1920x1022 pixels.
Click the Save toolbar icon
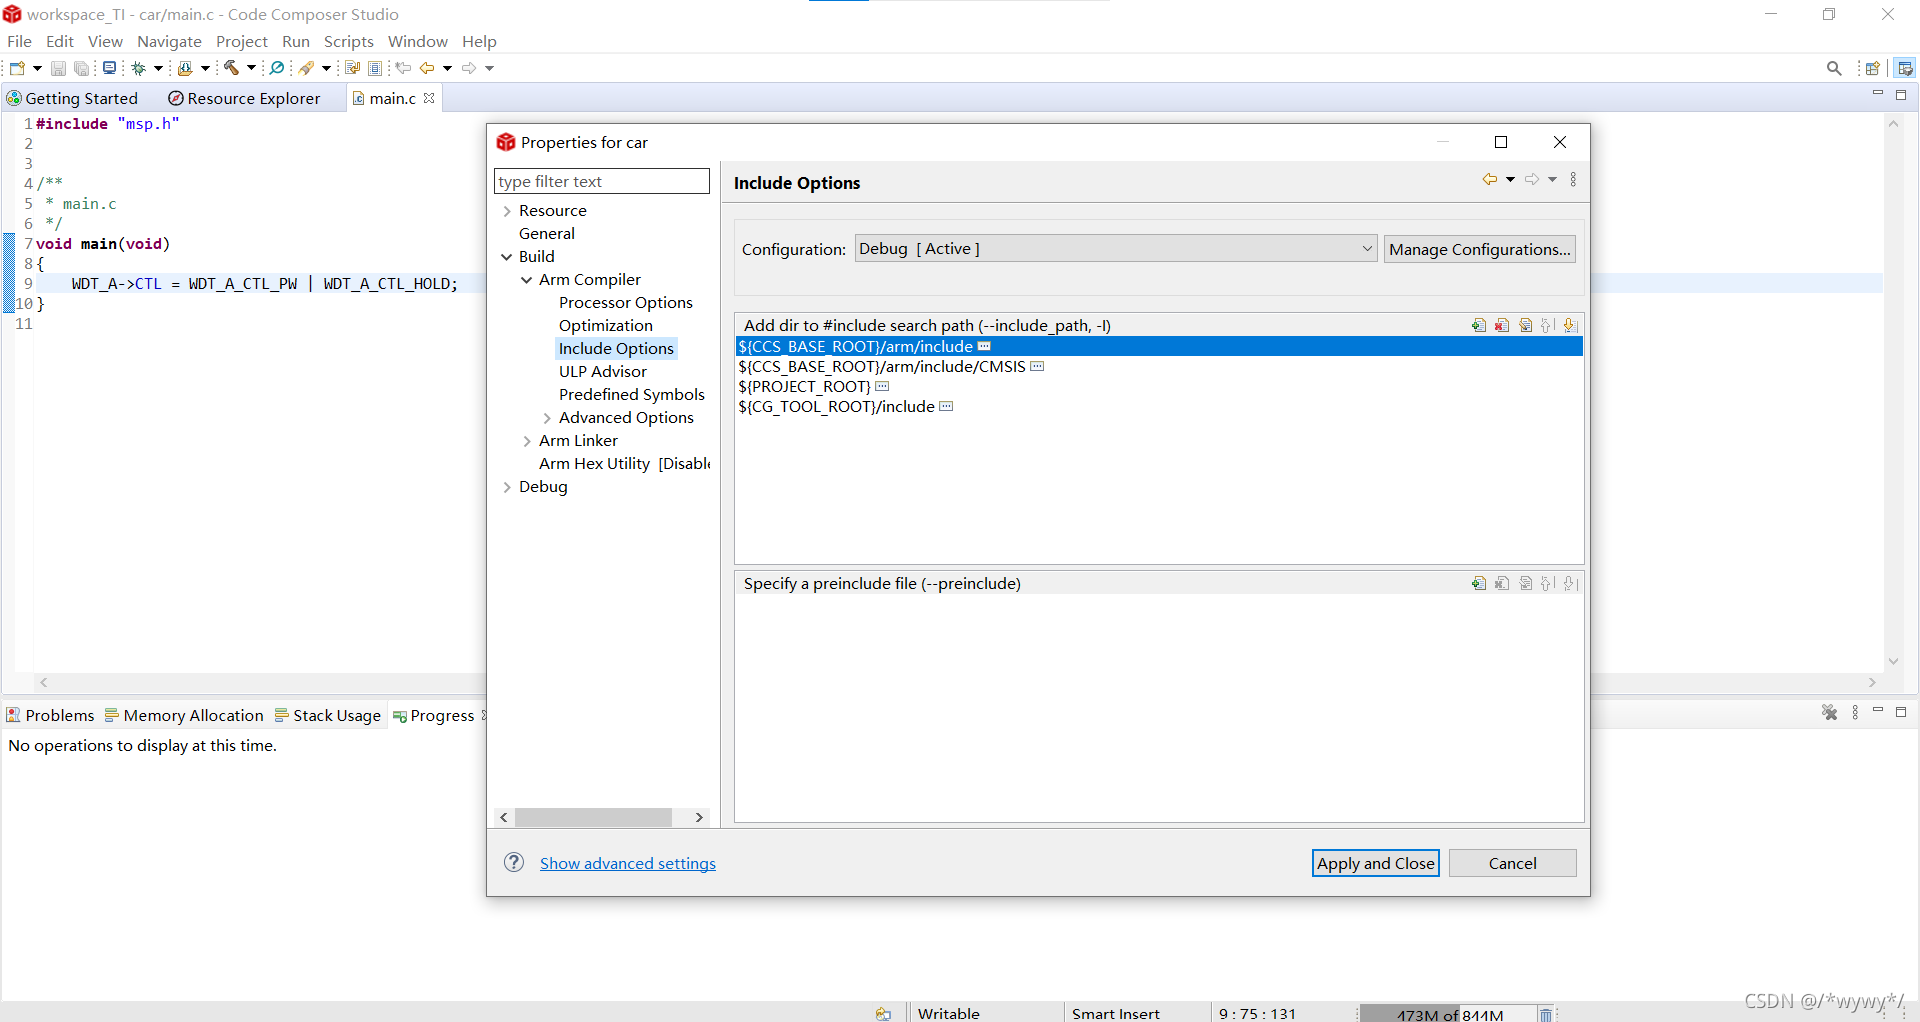(x=58, y=68)
